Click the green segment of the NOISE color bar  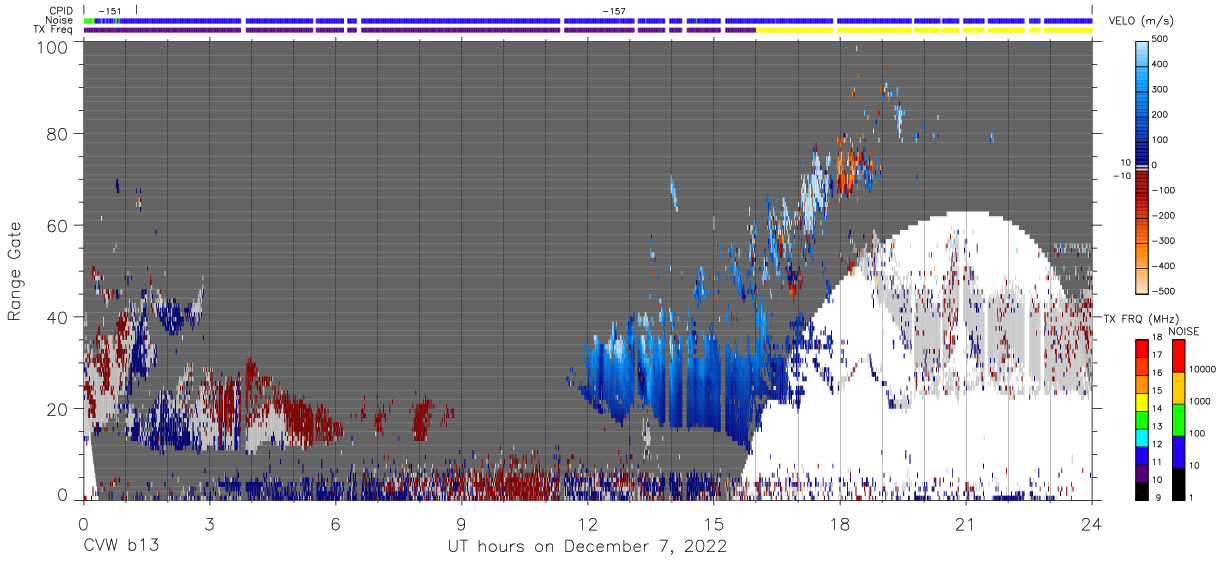[x=1178, y=420]
